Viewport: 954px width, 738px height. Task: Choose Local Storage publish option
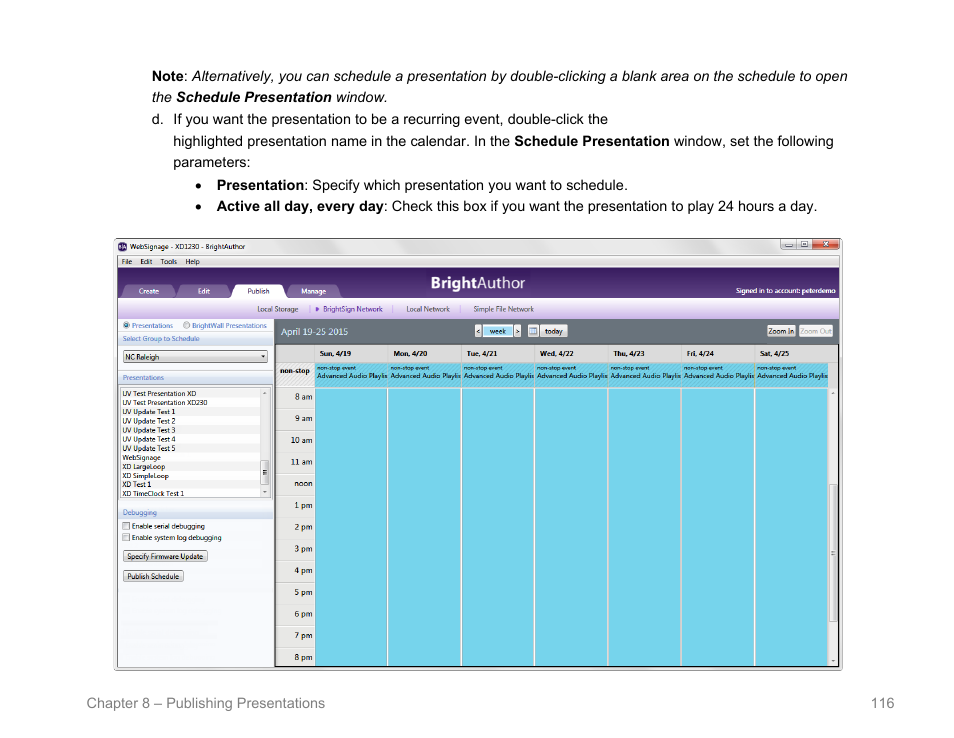pyautogui.click(x=277, y=309)
